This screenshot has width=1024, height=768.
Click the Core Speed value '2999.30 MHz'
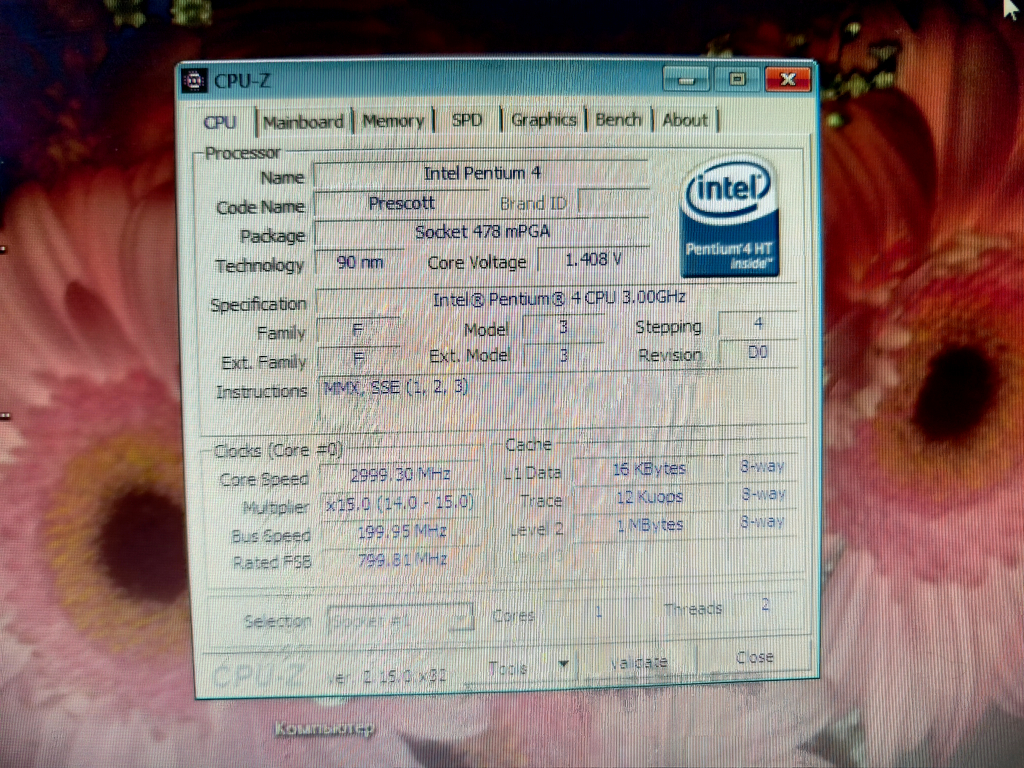(400, 475)
